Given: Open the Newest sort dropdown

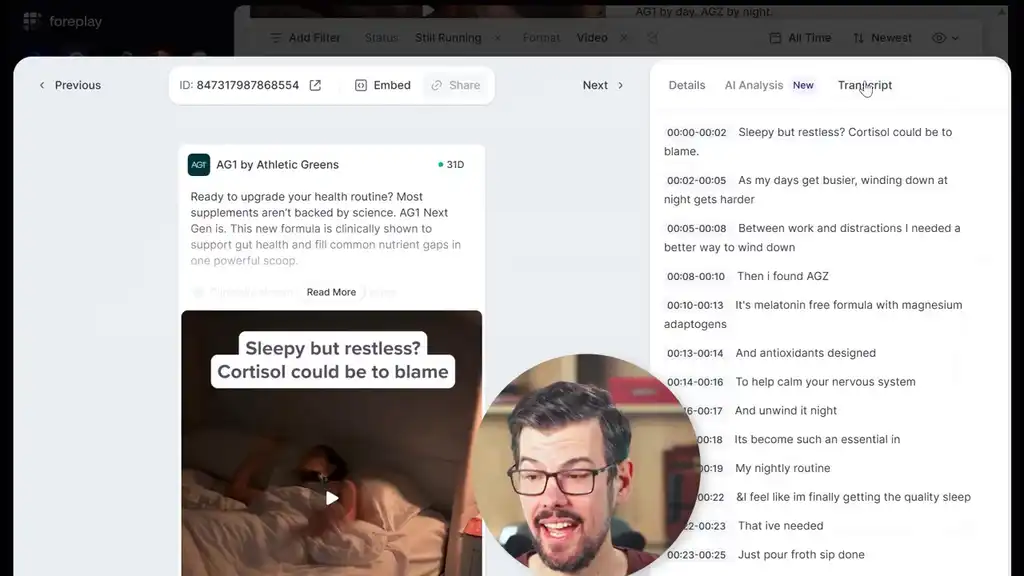Looking at the screenshot, I should [891, 37].
